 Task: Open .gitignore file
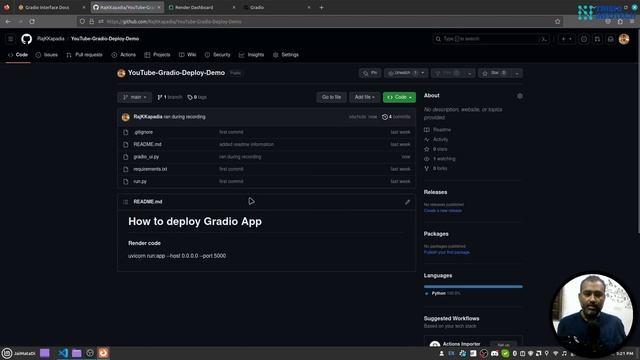point(143,132)
